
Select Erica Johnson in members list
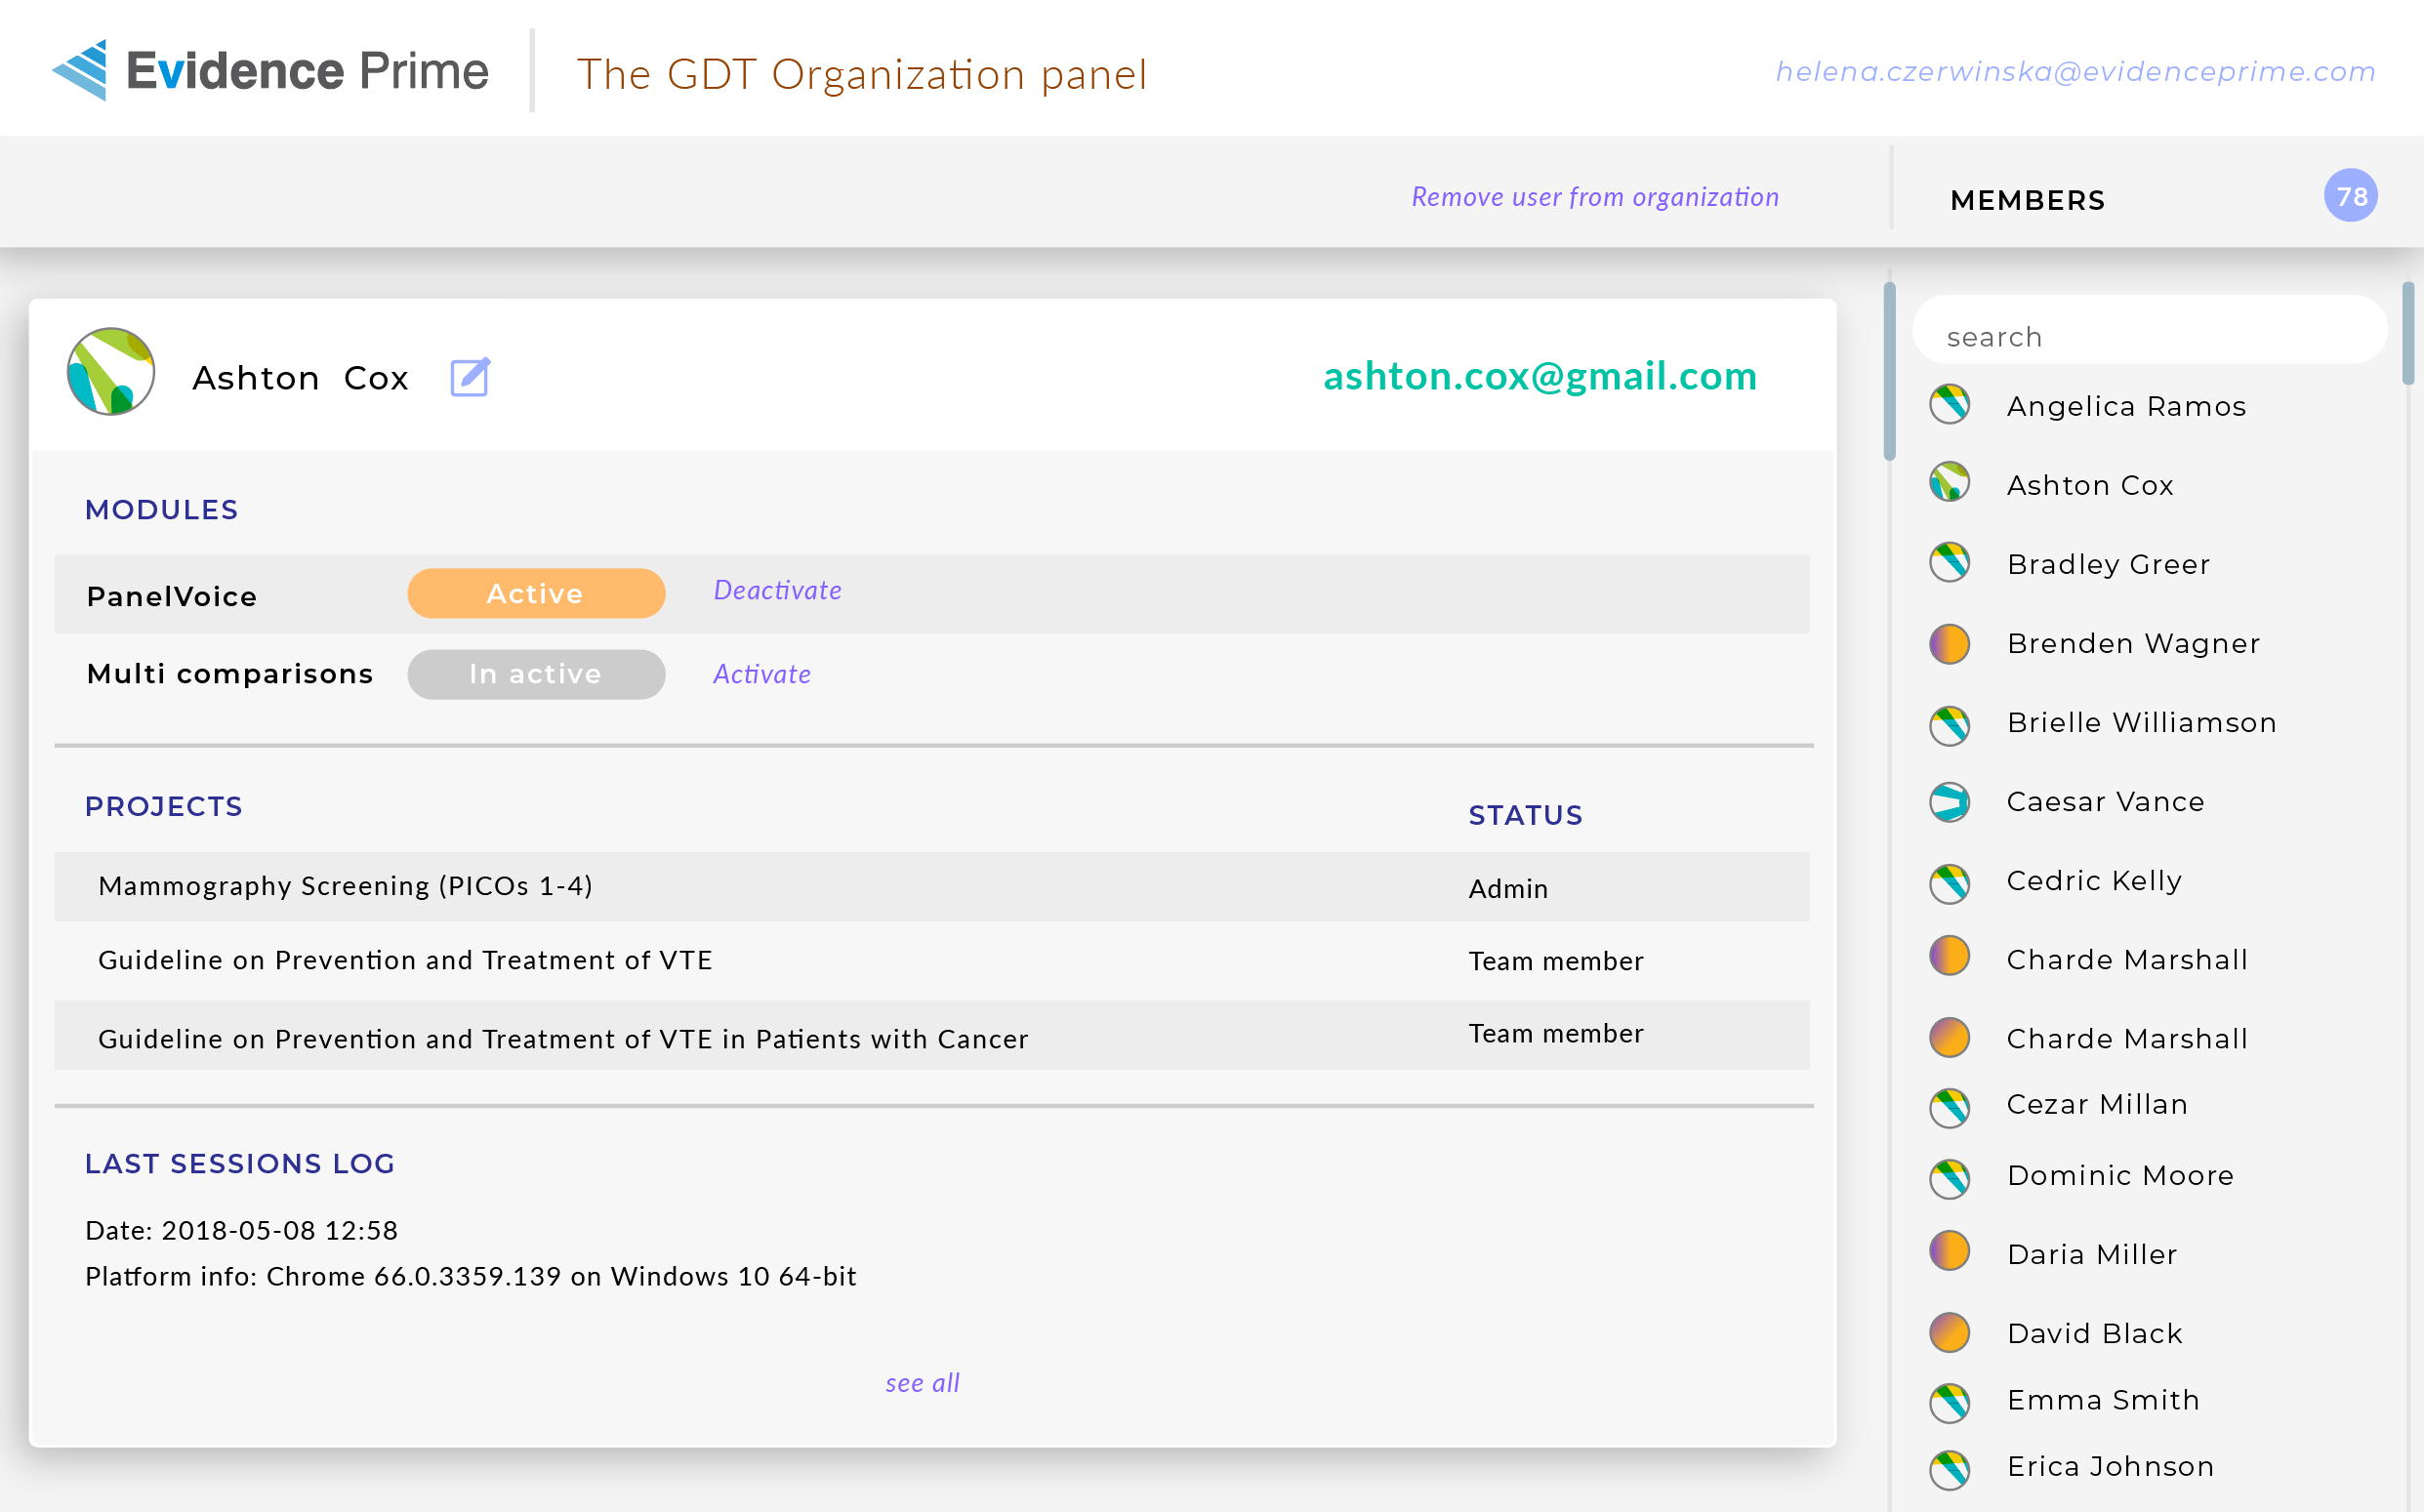pos(2110,1466)
